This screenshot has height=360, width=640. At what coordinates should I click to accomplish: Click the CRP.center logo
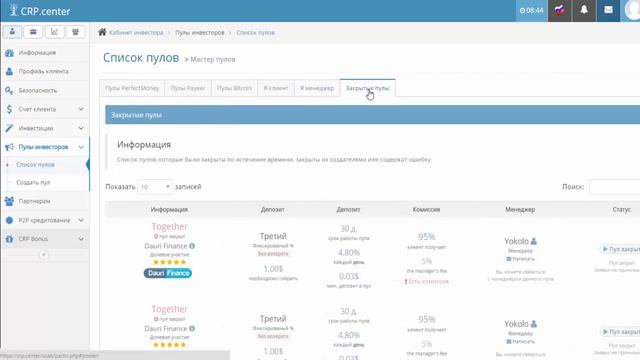[40, 11]
